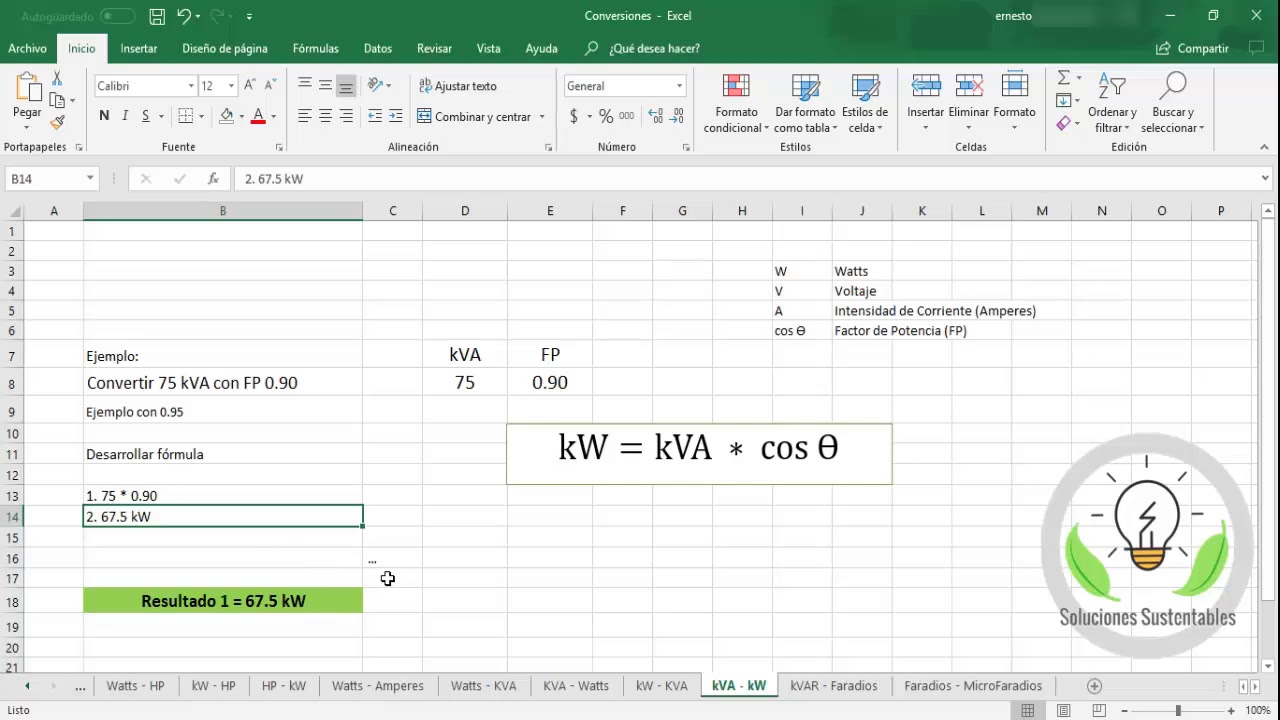Open the Fórmulas ribbon tab
The width and height of the screenshot is (1280, 720).
click(315, 48)
